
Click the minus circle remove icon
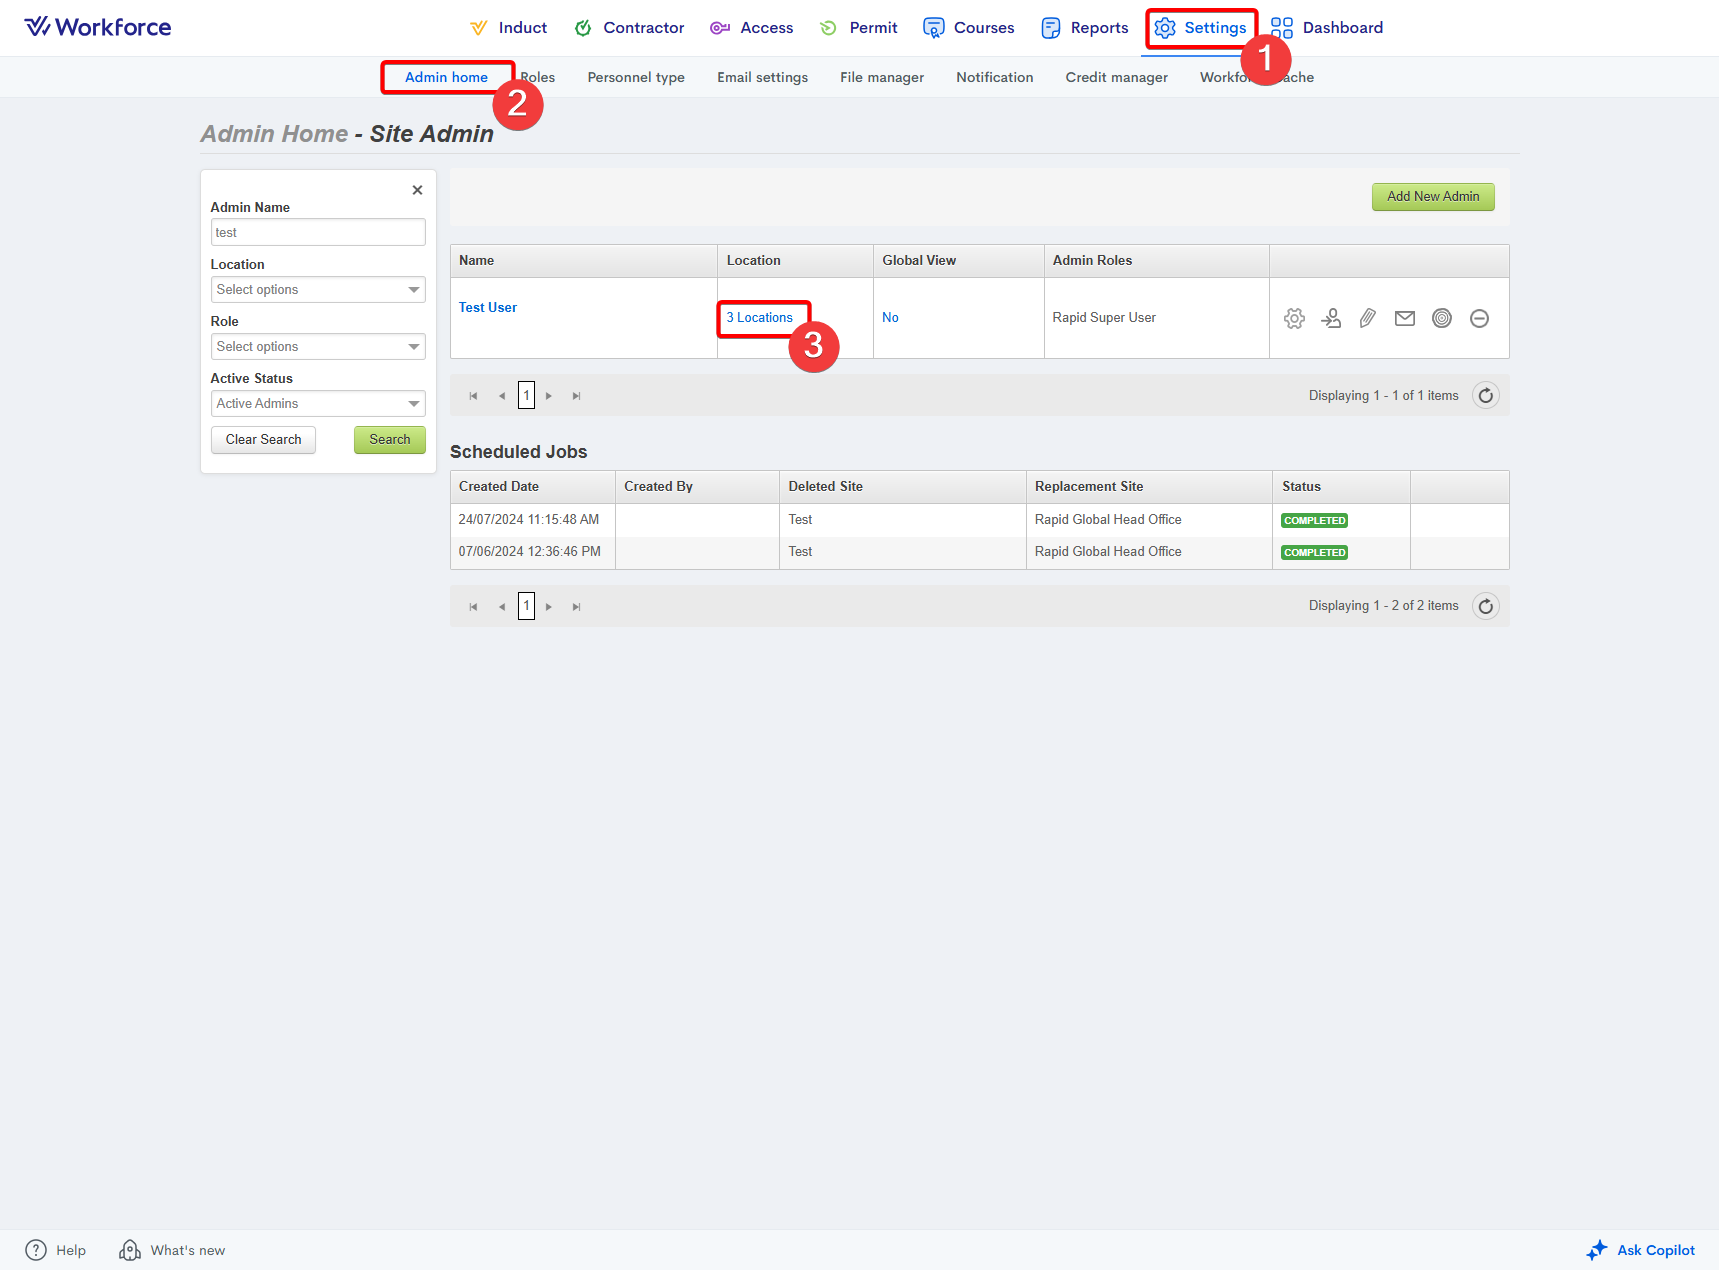pos(1479,318)
